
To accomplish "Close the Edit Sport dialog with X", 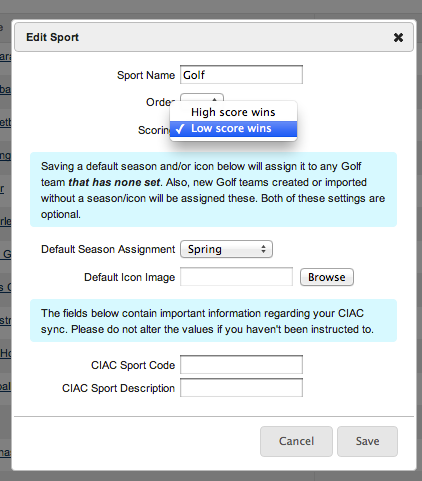I will tap(398, 37).
